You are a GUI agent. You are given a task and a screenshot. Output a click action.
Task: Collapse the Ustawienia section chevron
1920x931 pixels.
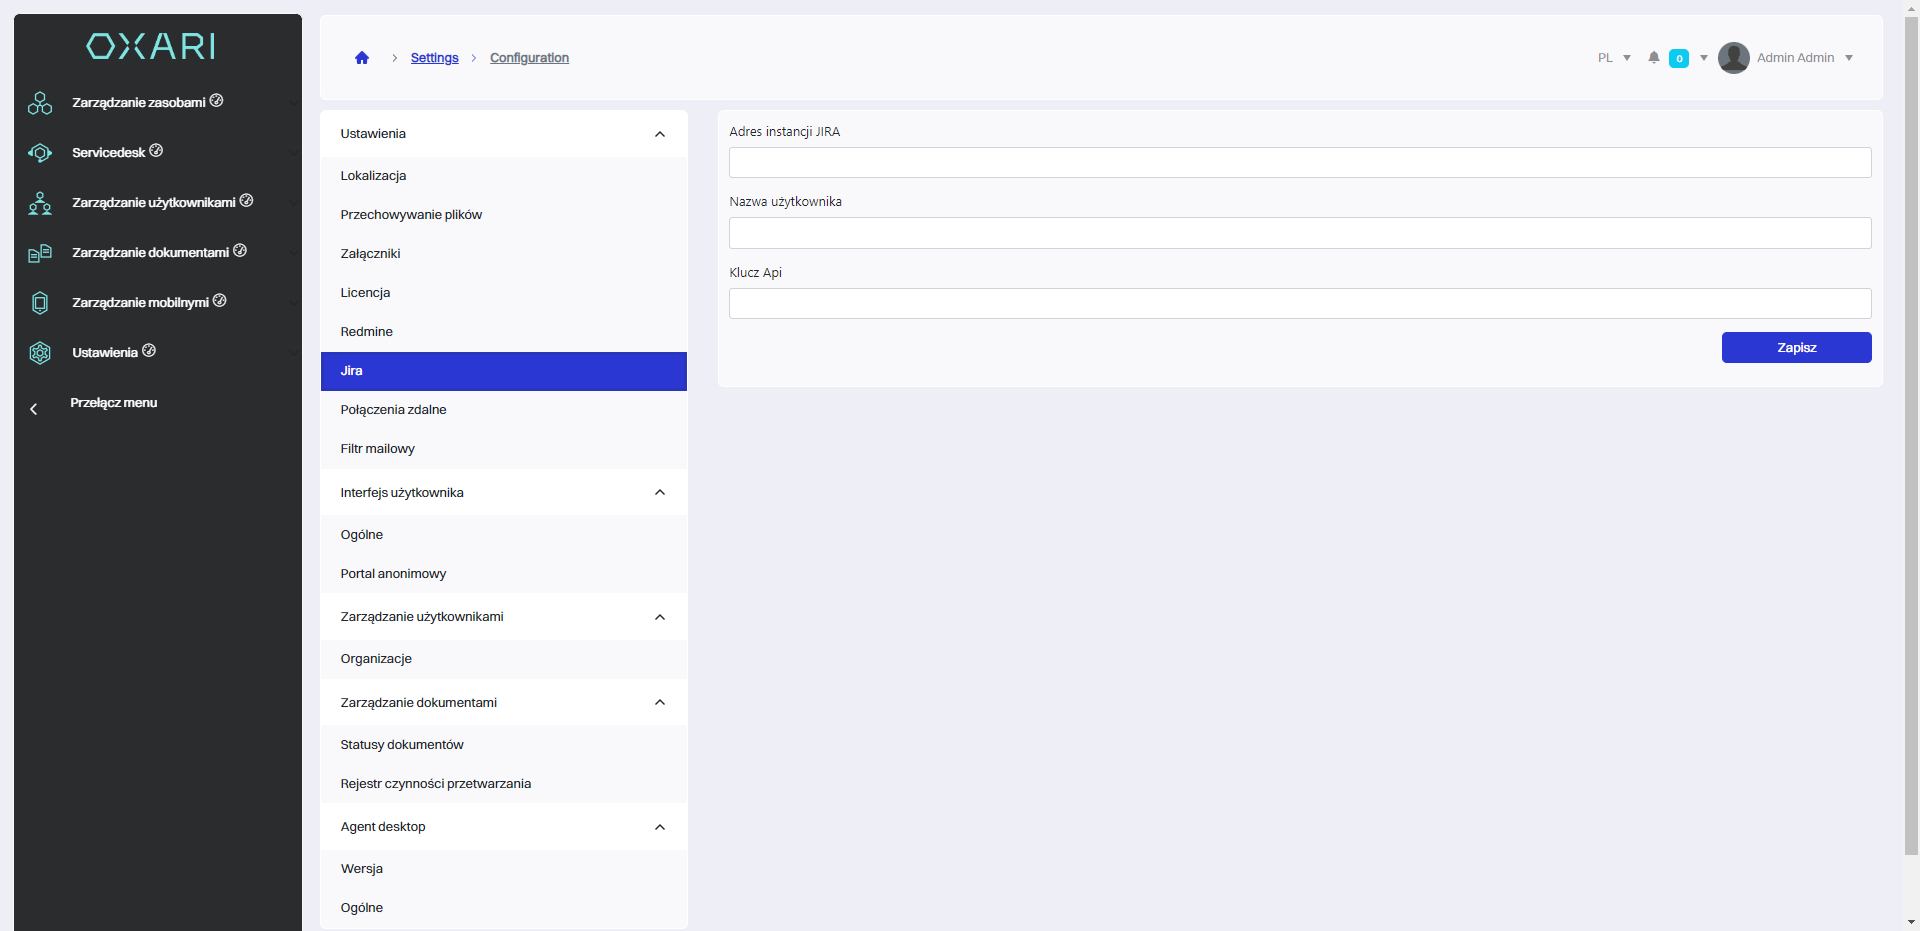pyautogui.click(x=660, y=134)
